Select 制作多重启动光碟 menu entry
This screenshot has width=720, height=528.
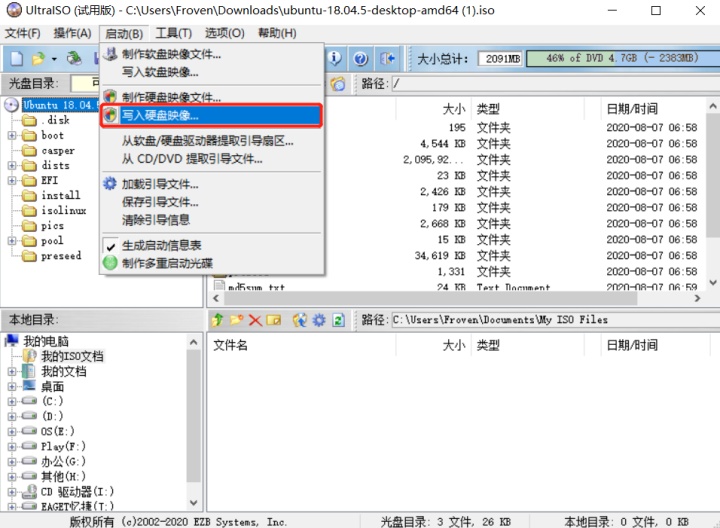point(211,263)
